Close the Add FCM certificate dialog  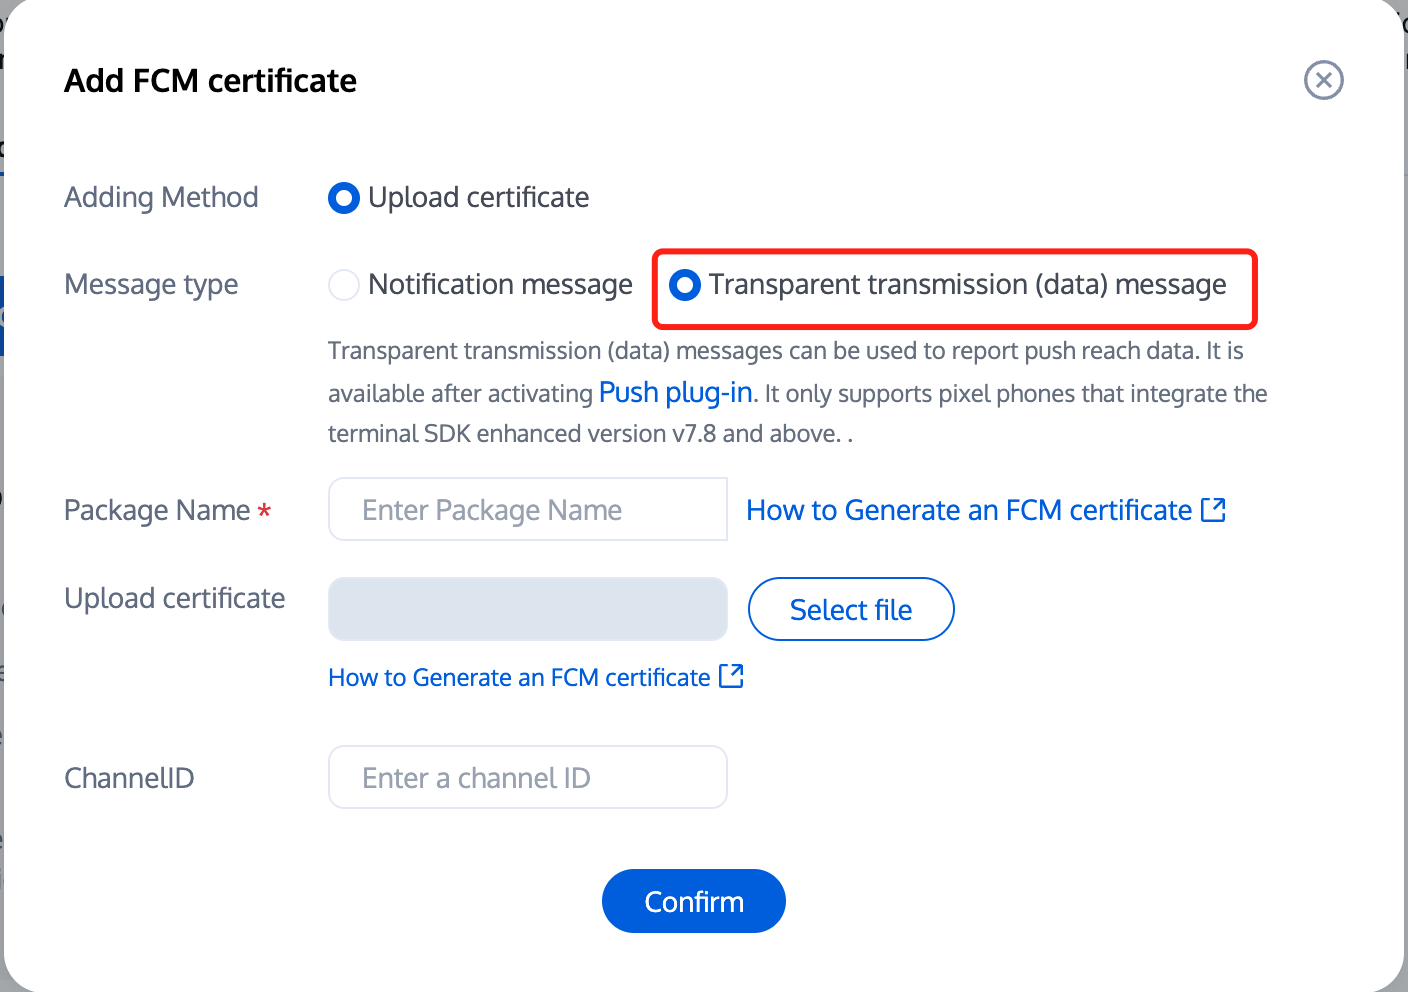pos(1323,80)
